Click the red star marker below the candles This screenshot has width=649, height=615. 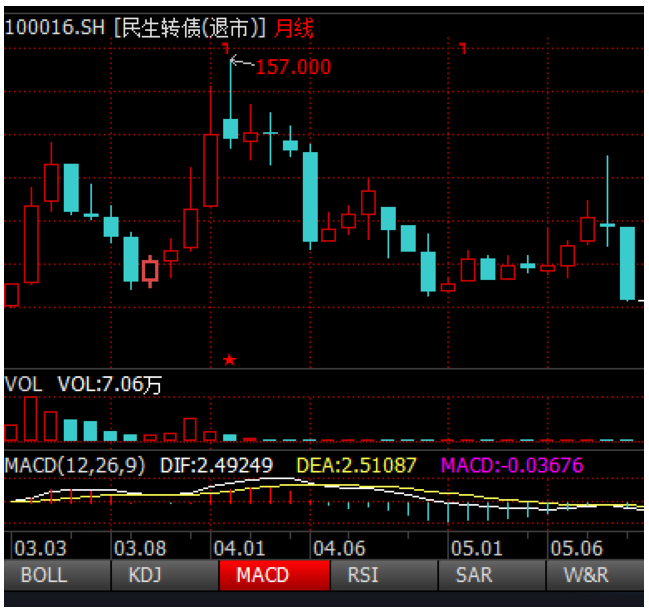[230, 360]
